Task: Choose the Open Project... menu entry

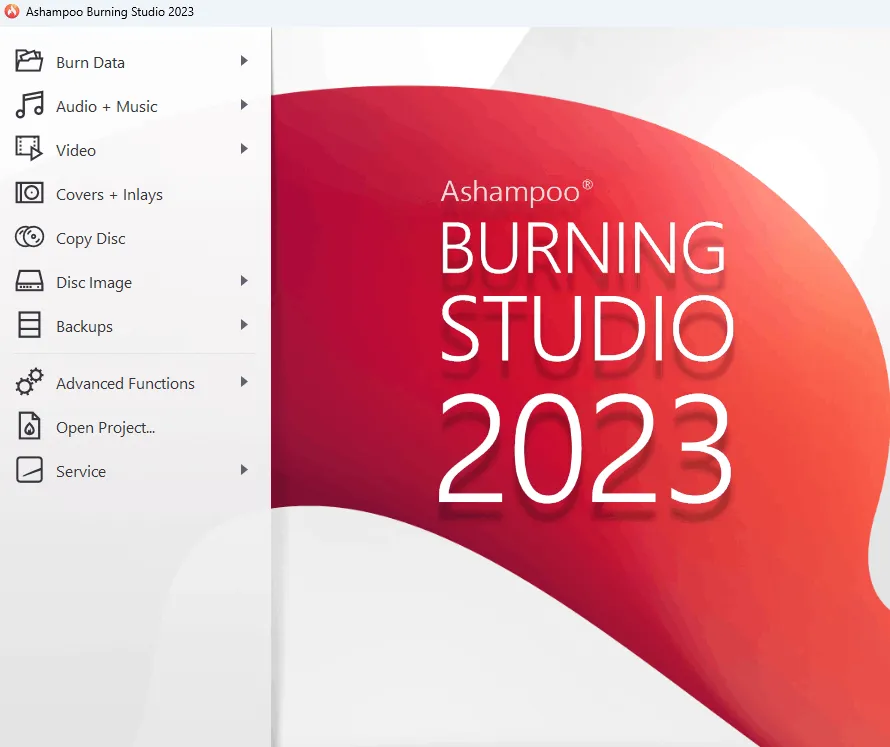Action: pyautogui.click(x=105, y=428)
